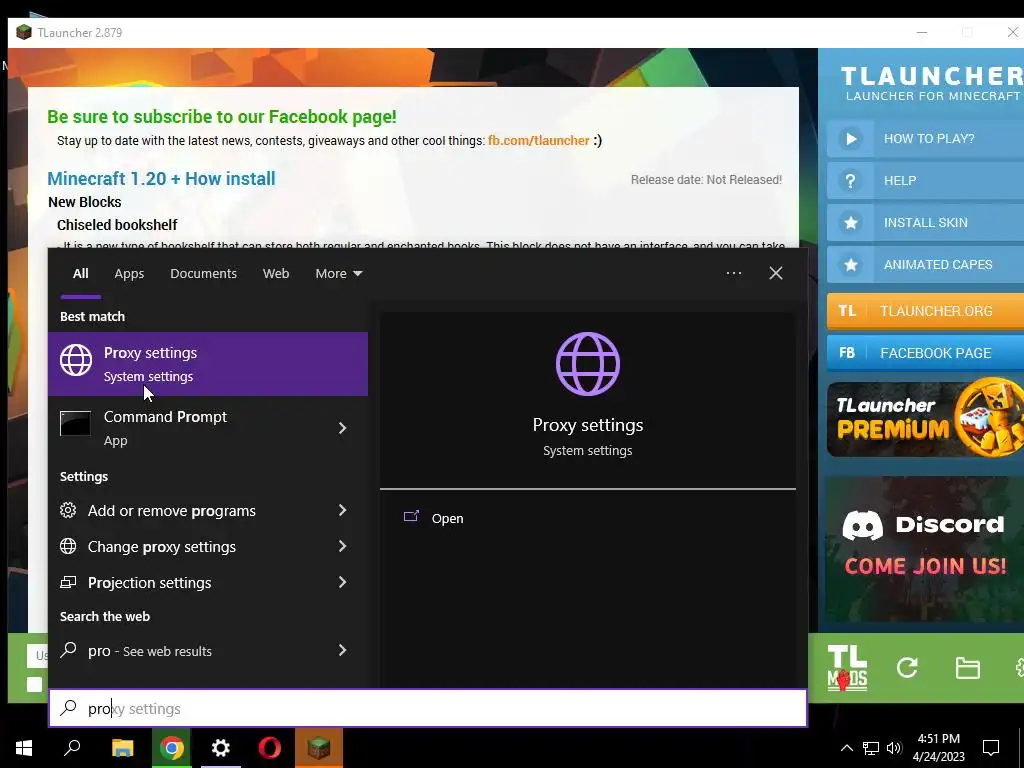
Task: Select Change proxy settings entry
Action: tap(187, 546)
